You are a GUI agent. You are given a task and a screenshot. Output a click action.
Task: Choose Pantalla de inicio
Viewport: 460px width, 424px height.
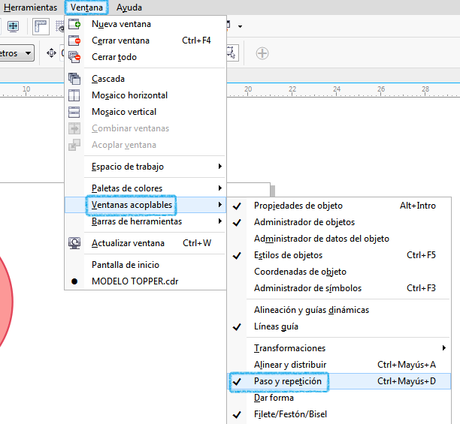pos(145,265)
